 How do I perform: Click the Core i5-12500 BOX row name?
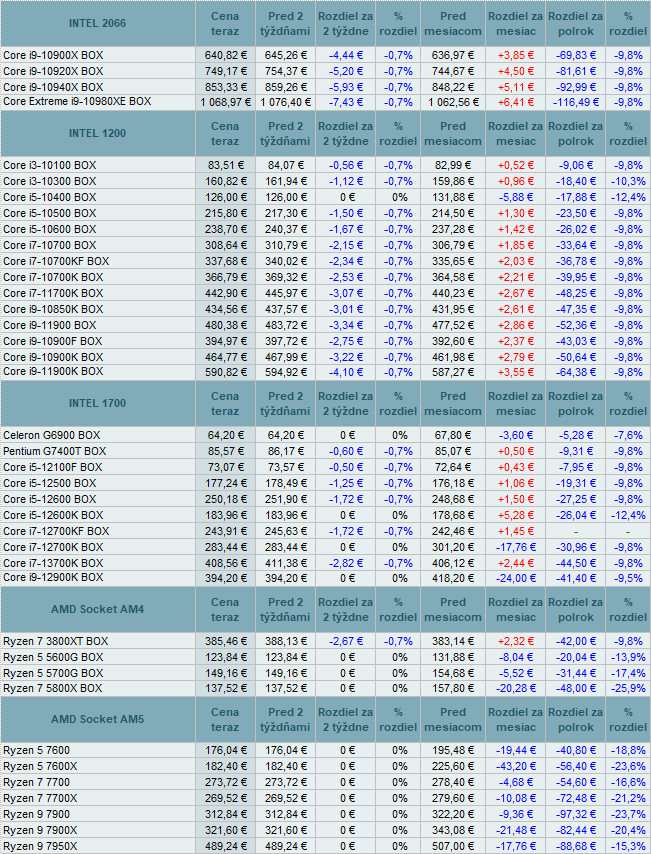point(50,483)
